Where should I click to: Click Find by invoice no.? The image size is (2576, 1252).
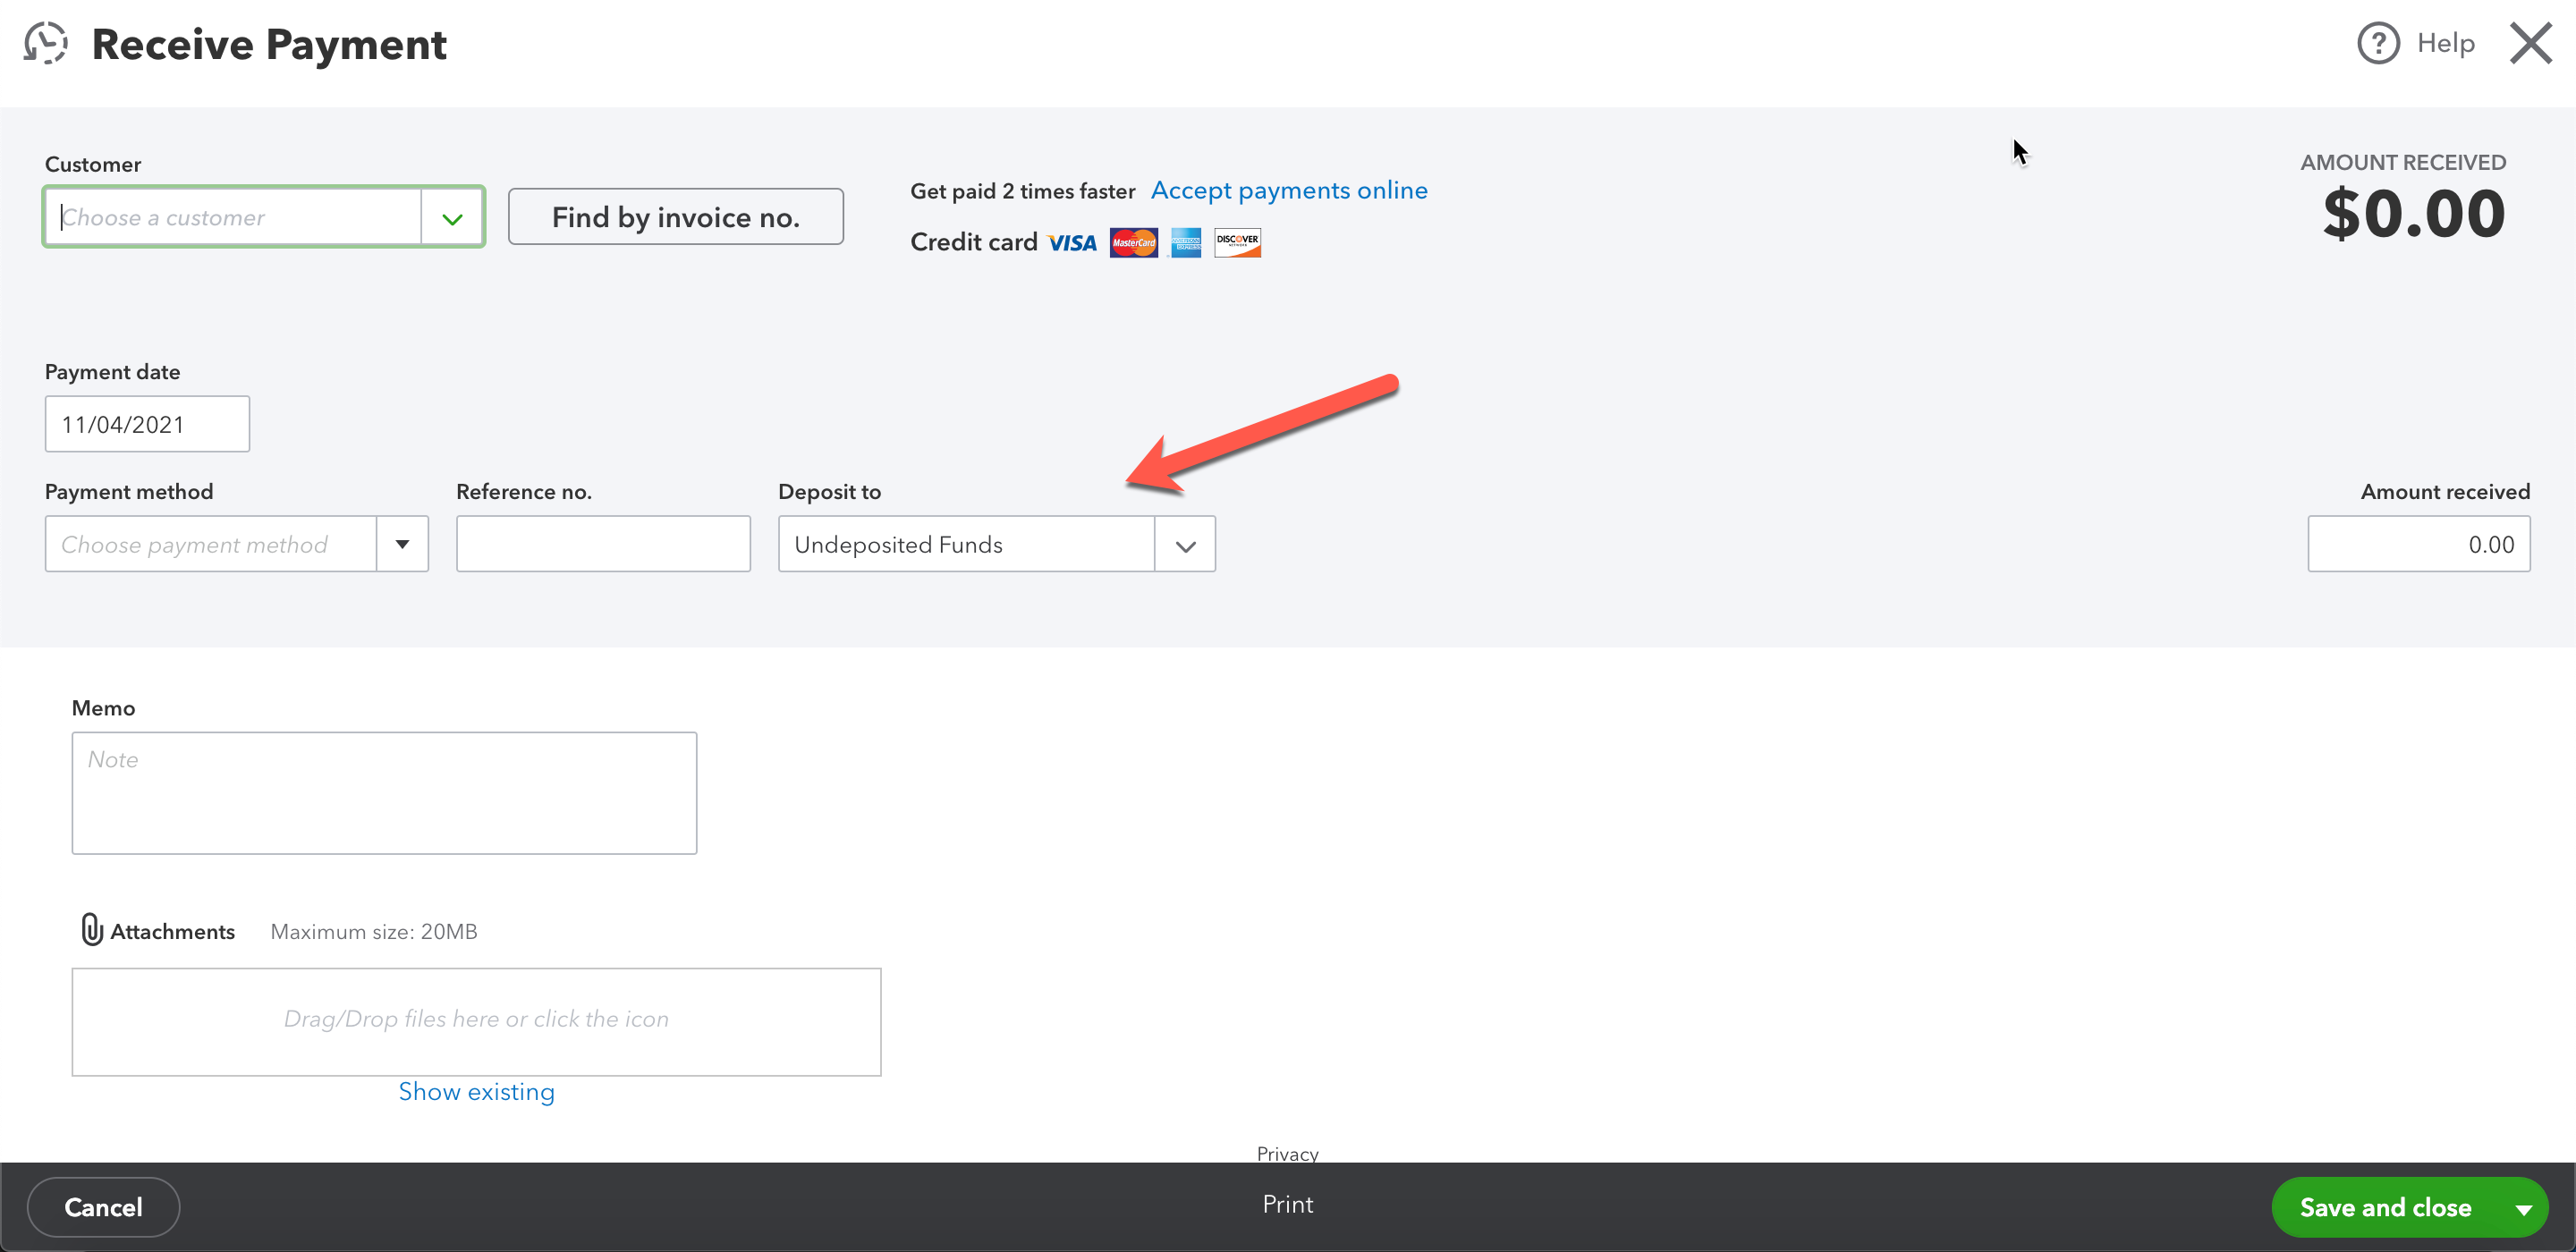pyautogui.click(x=675, y=216)
